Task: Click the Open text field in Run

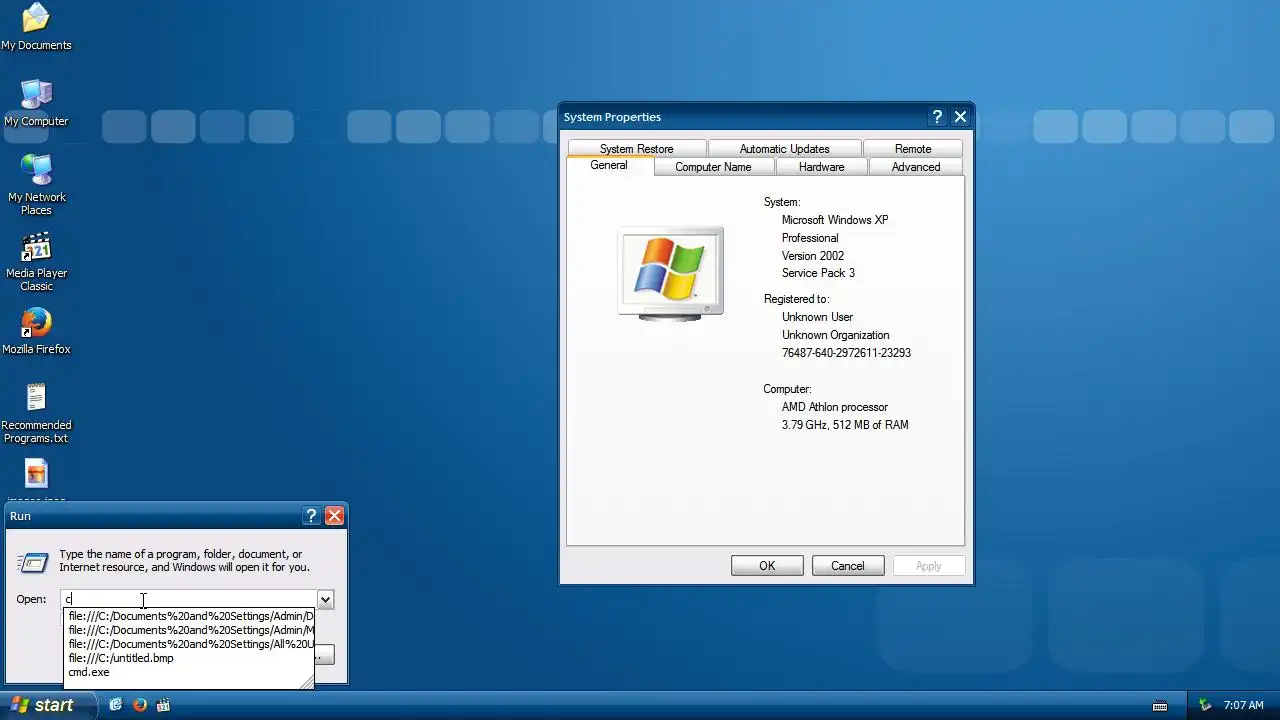Action: [190, 600]
